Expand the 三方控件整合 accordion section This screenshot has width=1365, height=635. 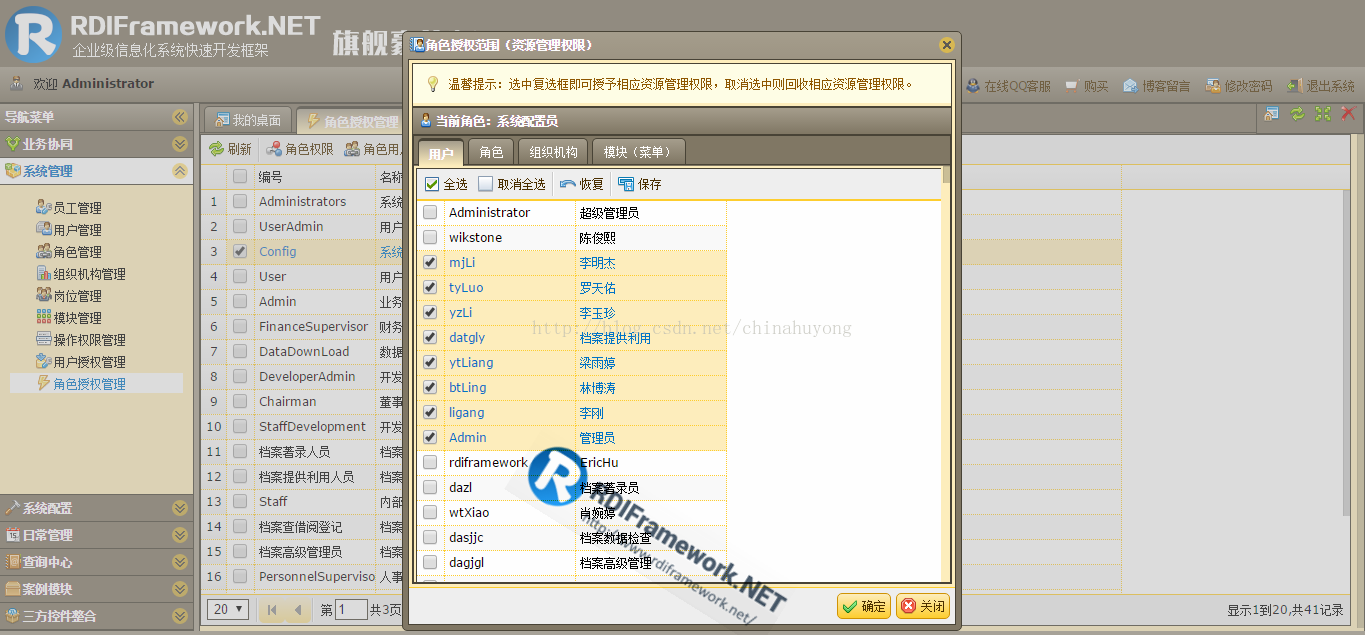(x=179, y=616)
